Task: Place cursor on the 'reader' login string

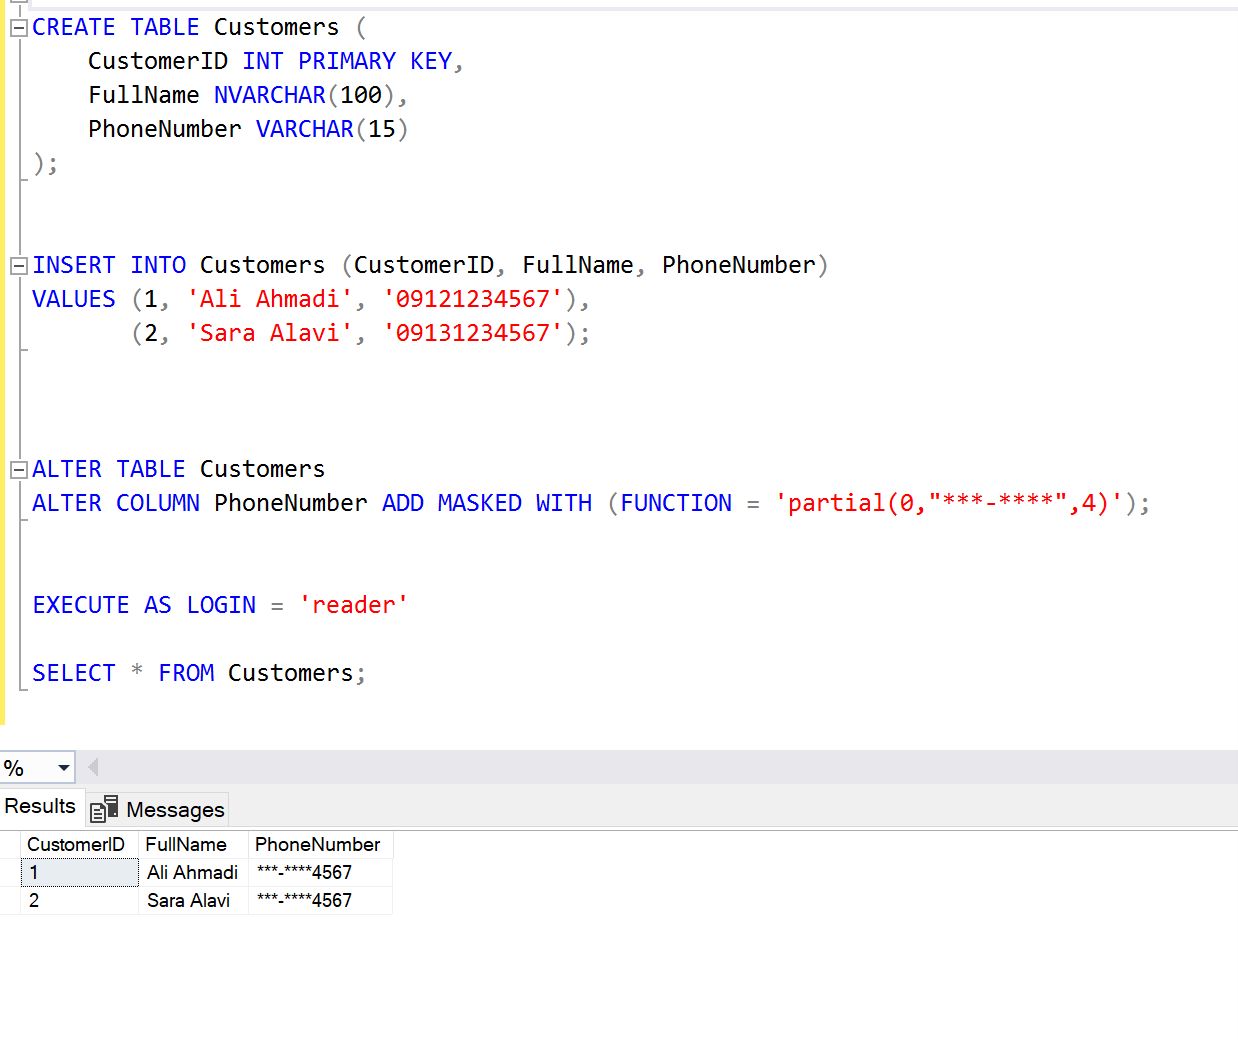Action: pyautogui.click(x=353, y=606)
